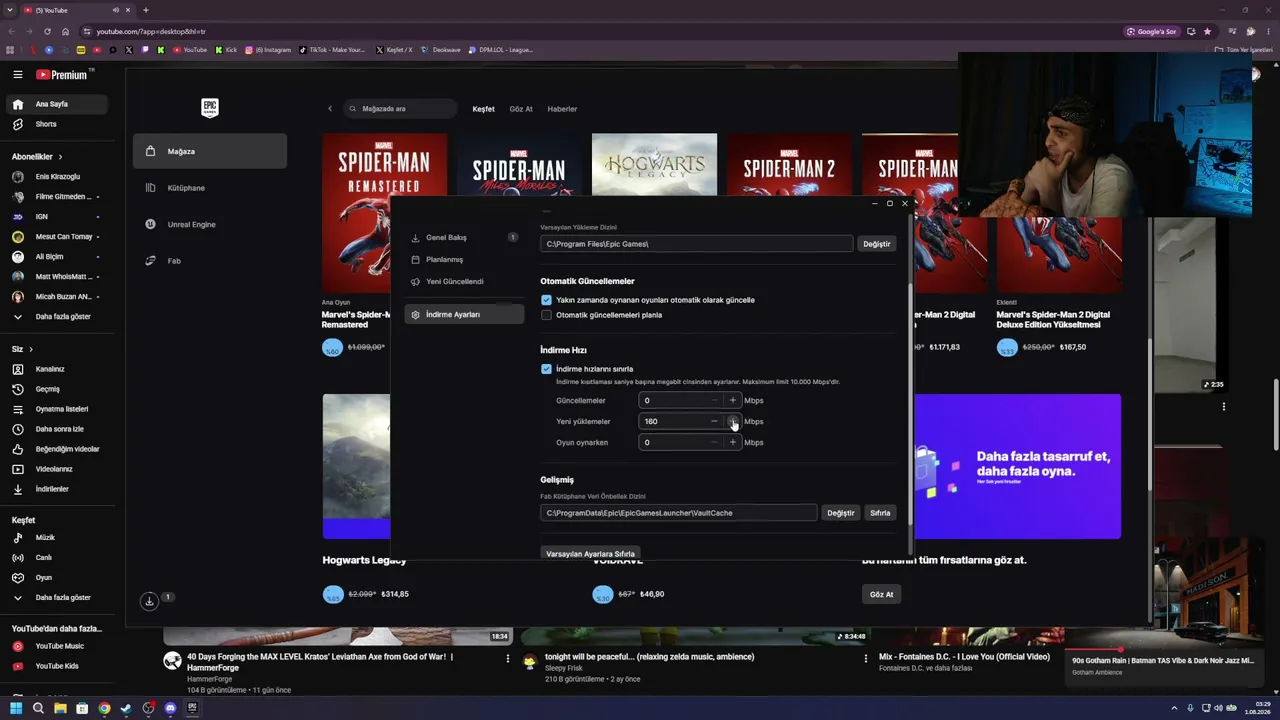
Task: Click the Epic Games logo in launcher
Action: [209, 108]
